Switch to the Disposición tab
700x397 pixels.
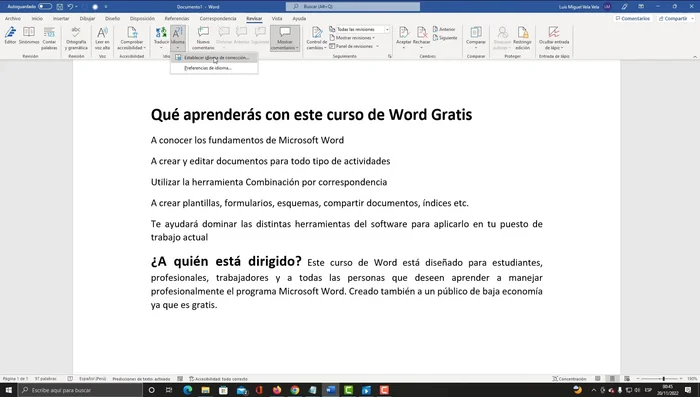click(x=142, y=19)
